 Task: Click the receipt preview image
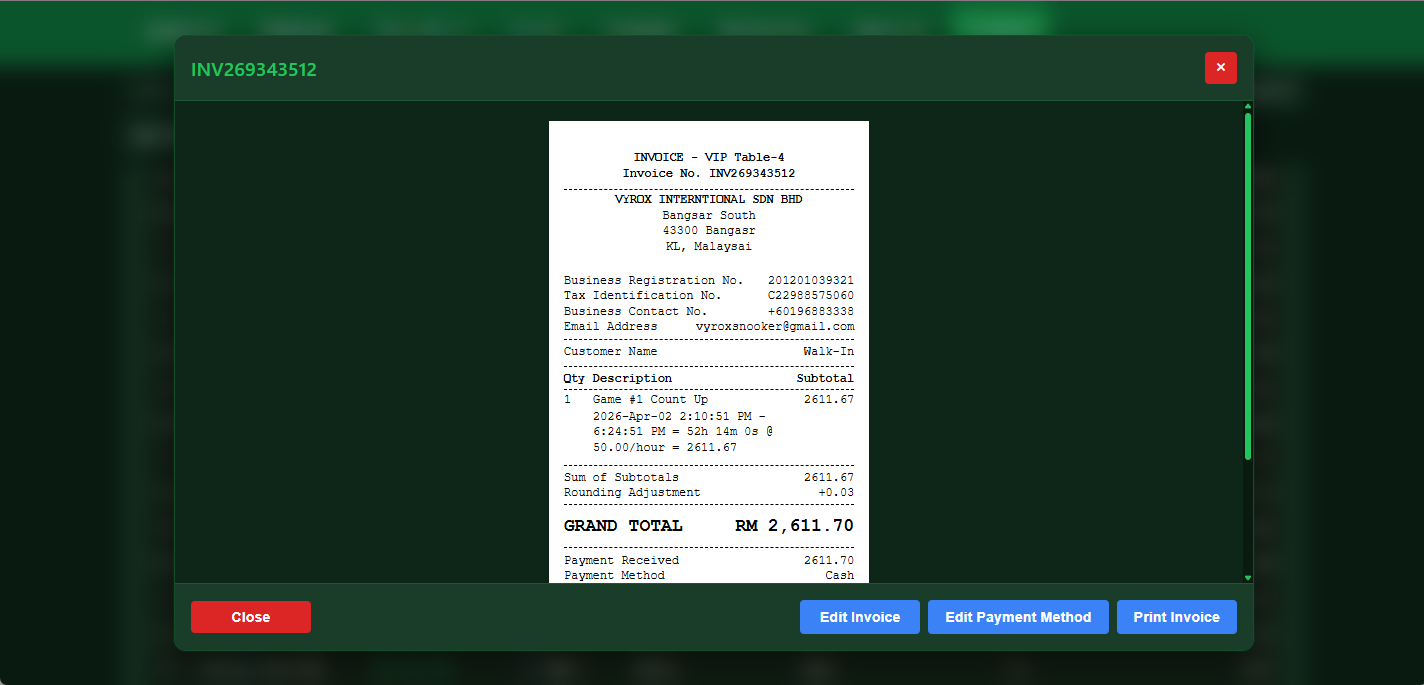[708, 350]
